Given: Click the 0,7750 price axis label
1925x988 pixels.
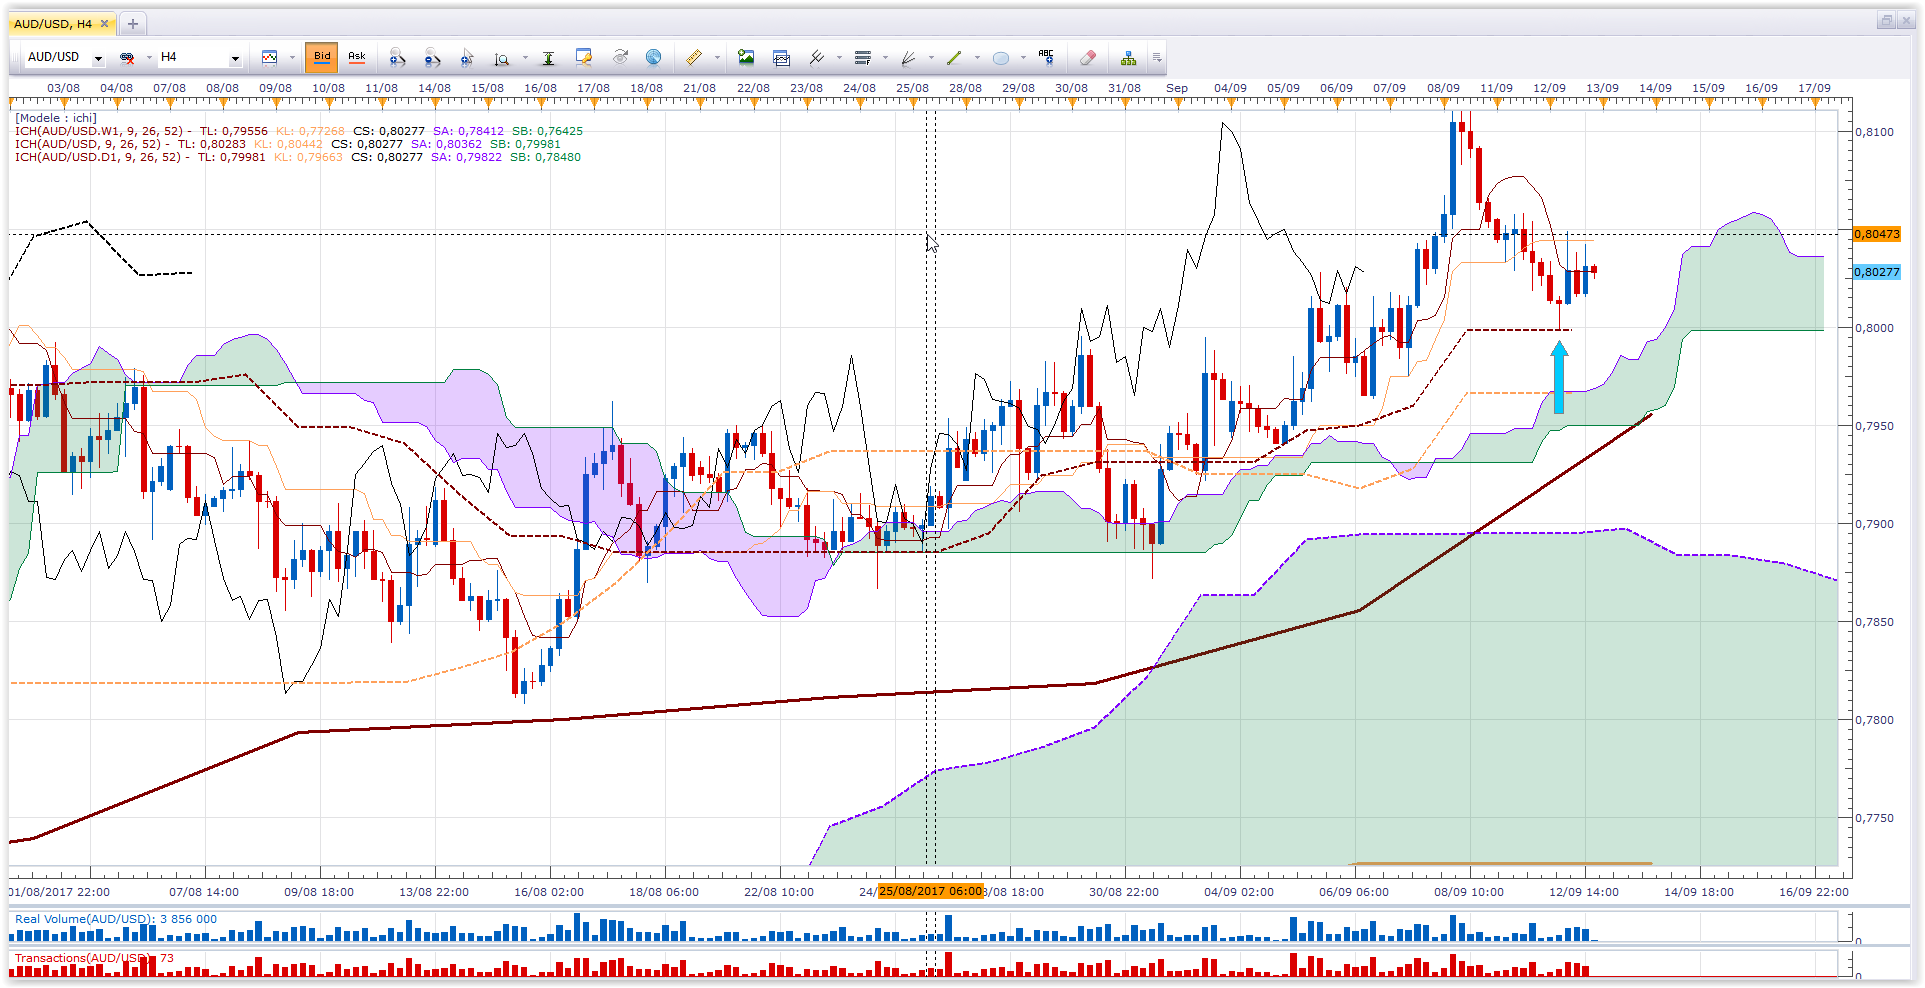Looking at the screenshot, I should (x=1875, y=818).
